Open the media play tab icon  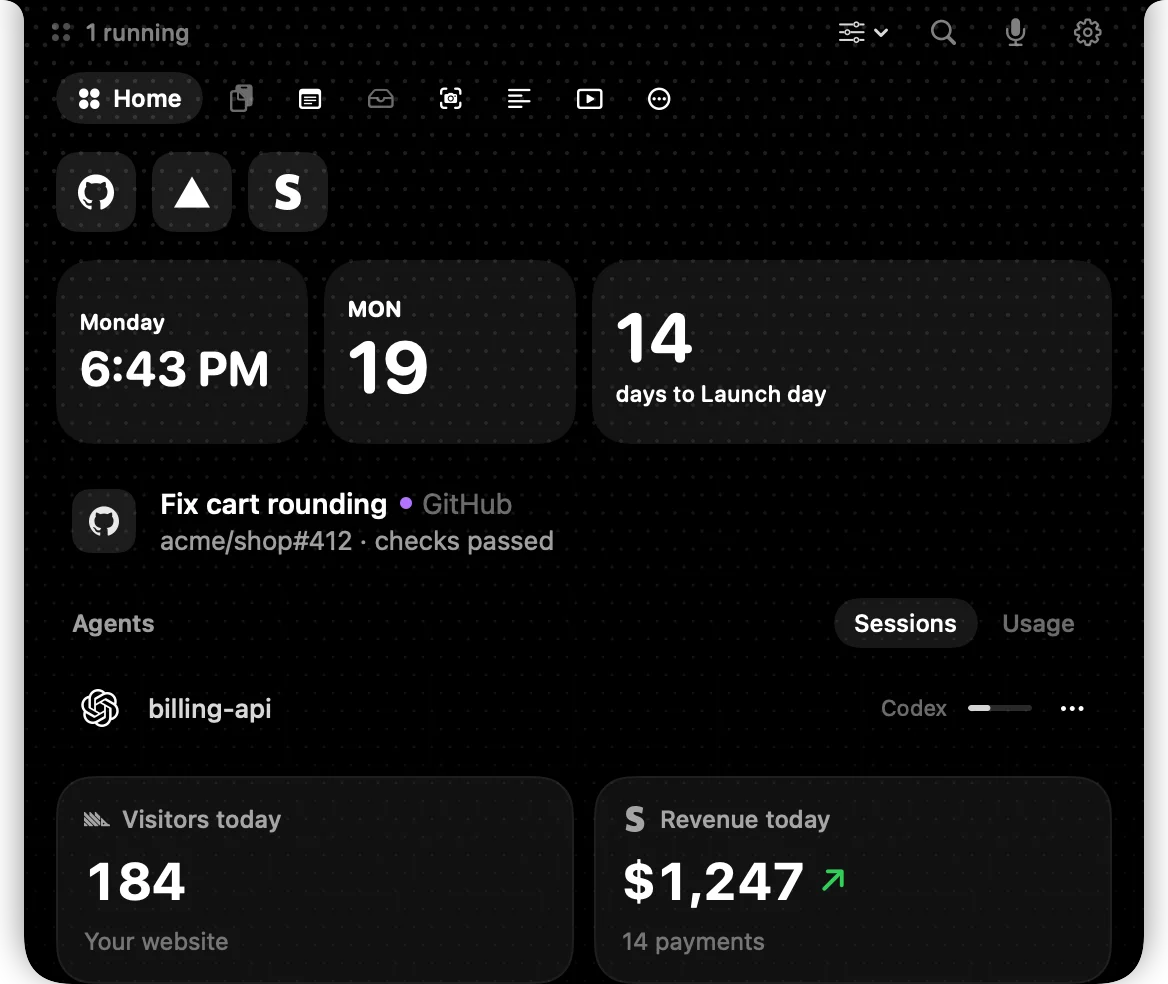(589, 99)
